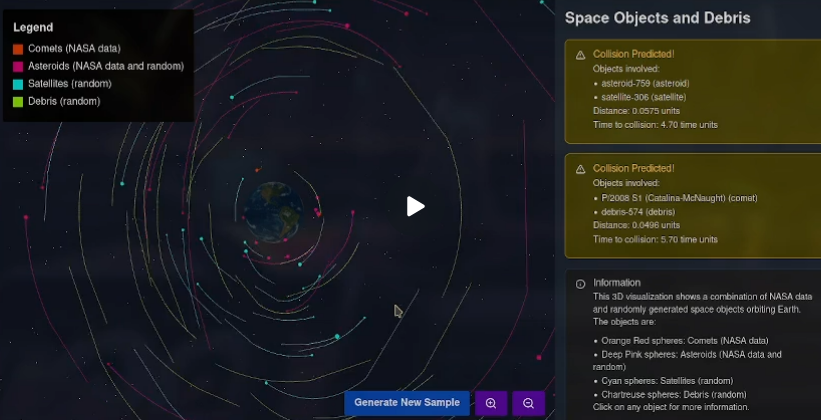Click 'Time to collision: 4.70 time units'
The height and width of the screenshot is (420, 821).
click(655, 125)
